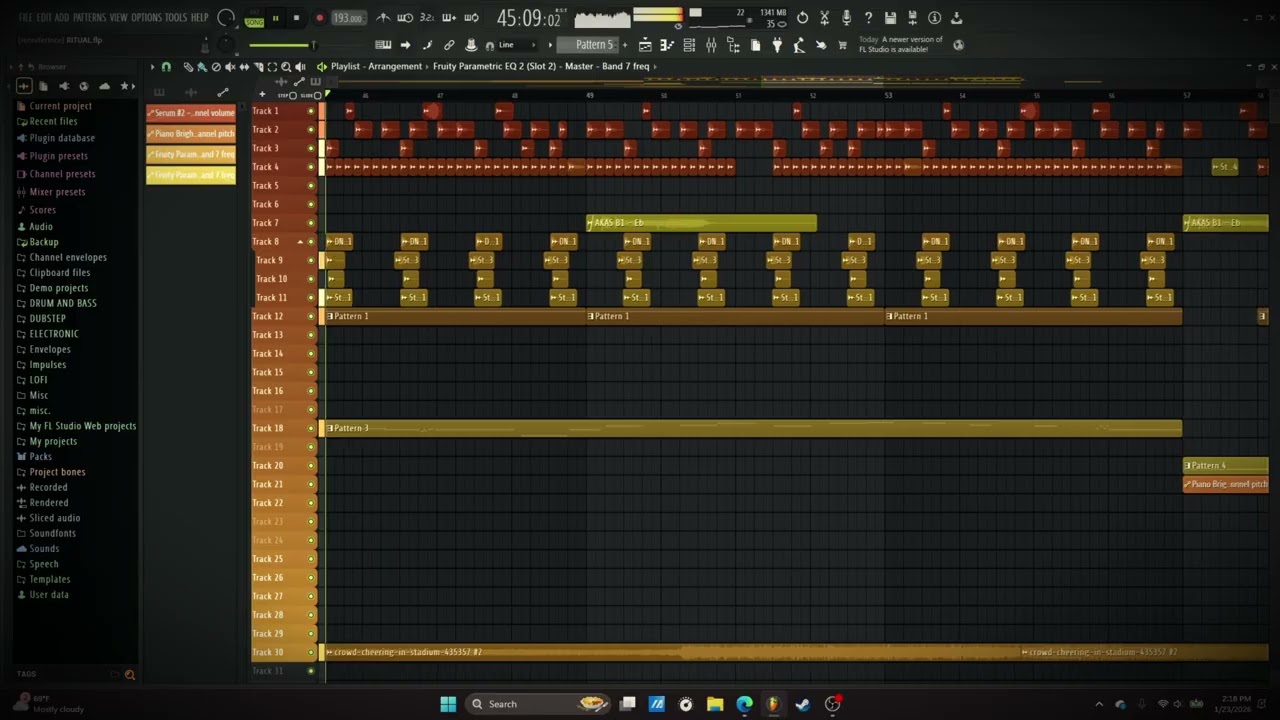This screenshot has height=720, width=1280.
Task: Select the playlist magnet snap icon
Action: coord(166,67)
